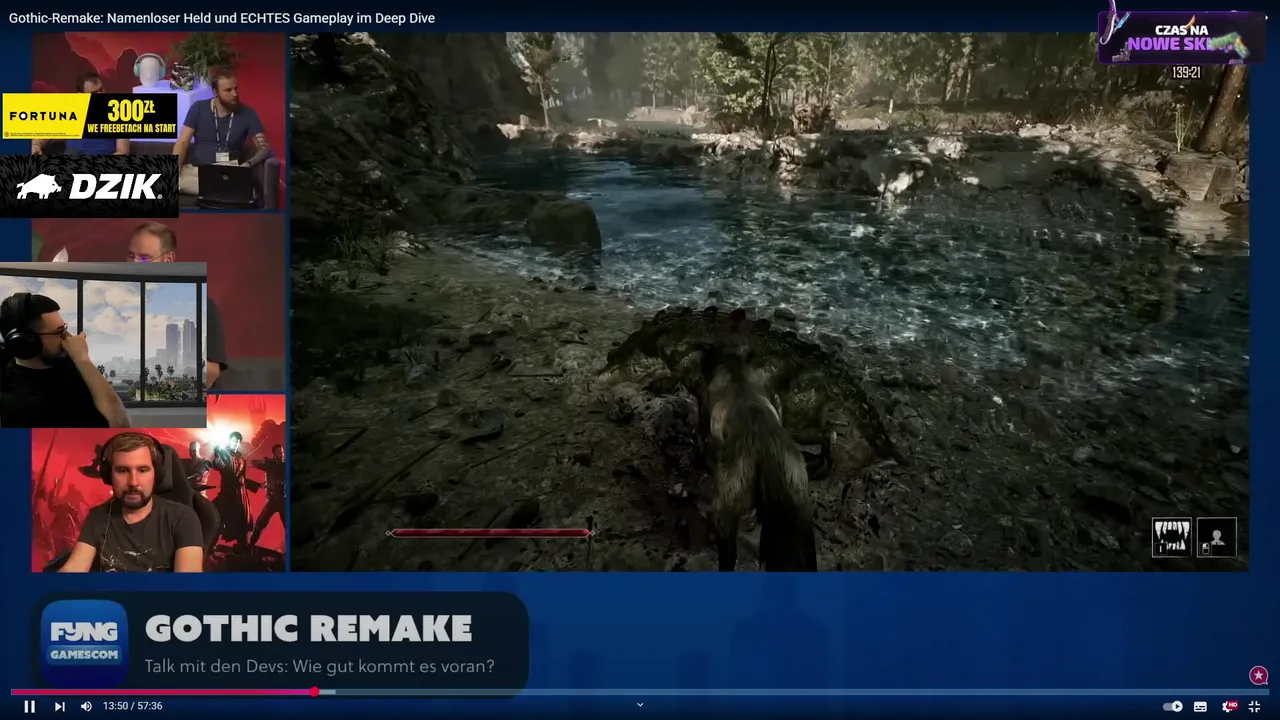Screen dimensions: 1280x720
Task: Click the red in-game health bar
Action: (490, 533)
